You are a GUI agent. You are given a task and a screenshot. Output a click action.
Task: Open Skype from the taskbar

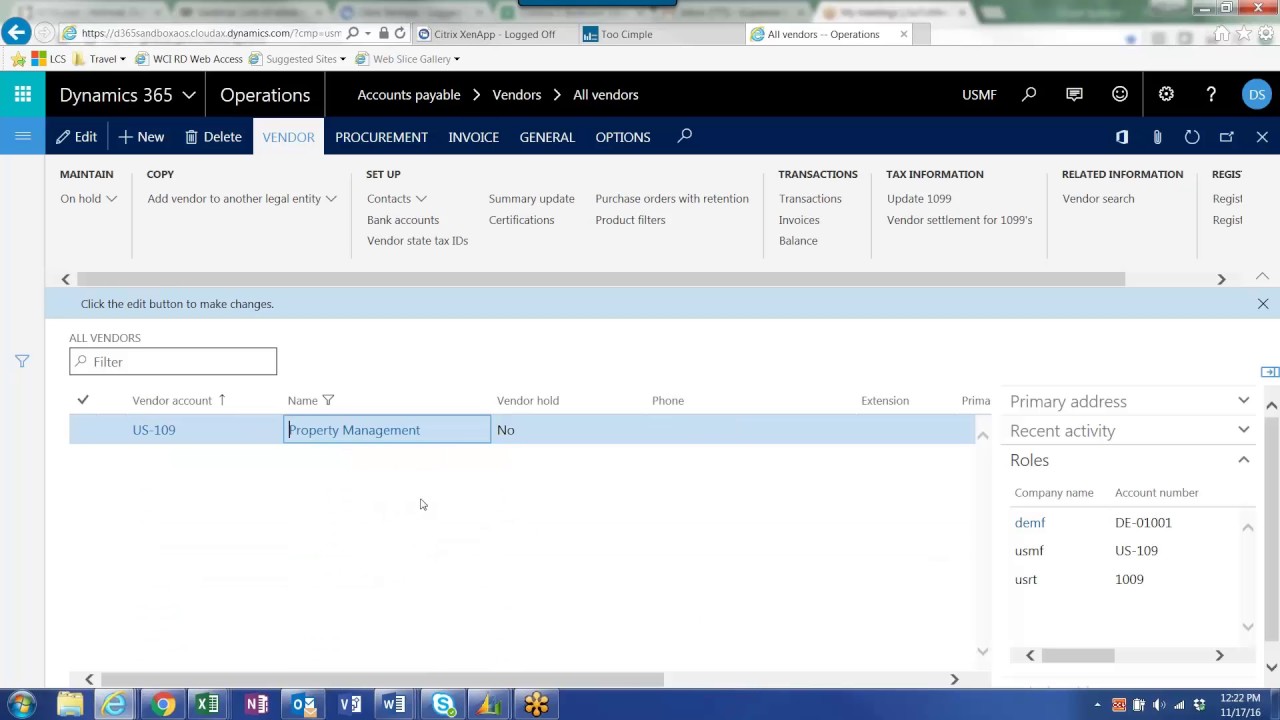[443, 705]
